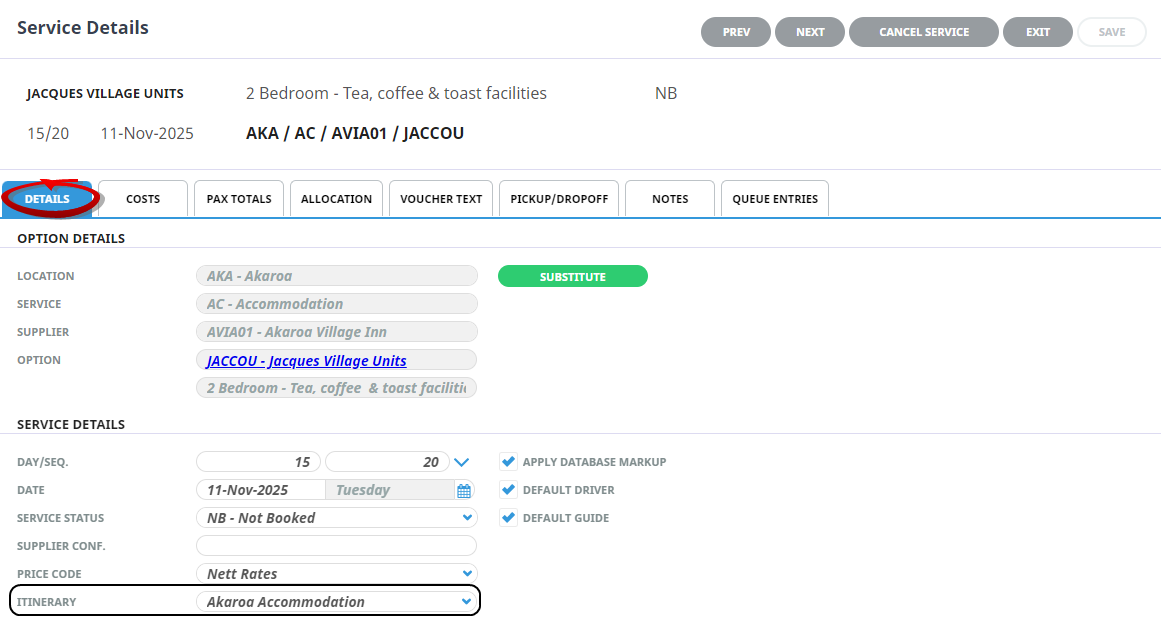Open the Allocation tab
The height and width of the screenshot is (621, 1161).
tap(336, 198)
